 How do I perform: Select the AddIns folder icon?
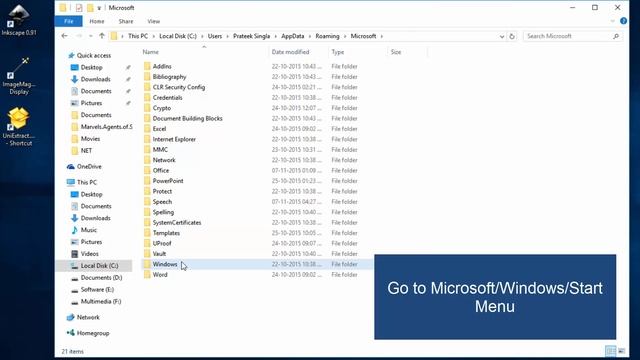[x=147, y=66]
